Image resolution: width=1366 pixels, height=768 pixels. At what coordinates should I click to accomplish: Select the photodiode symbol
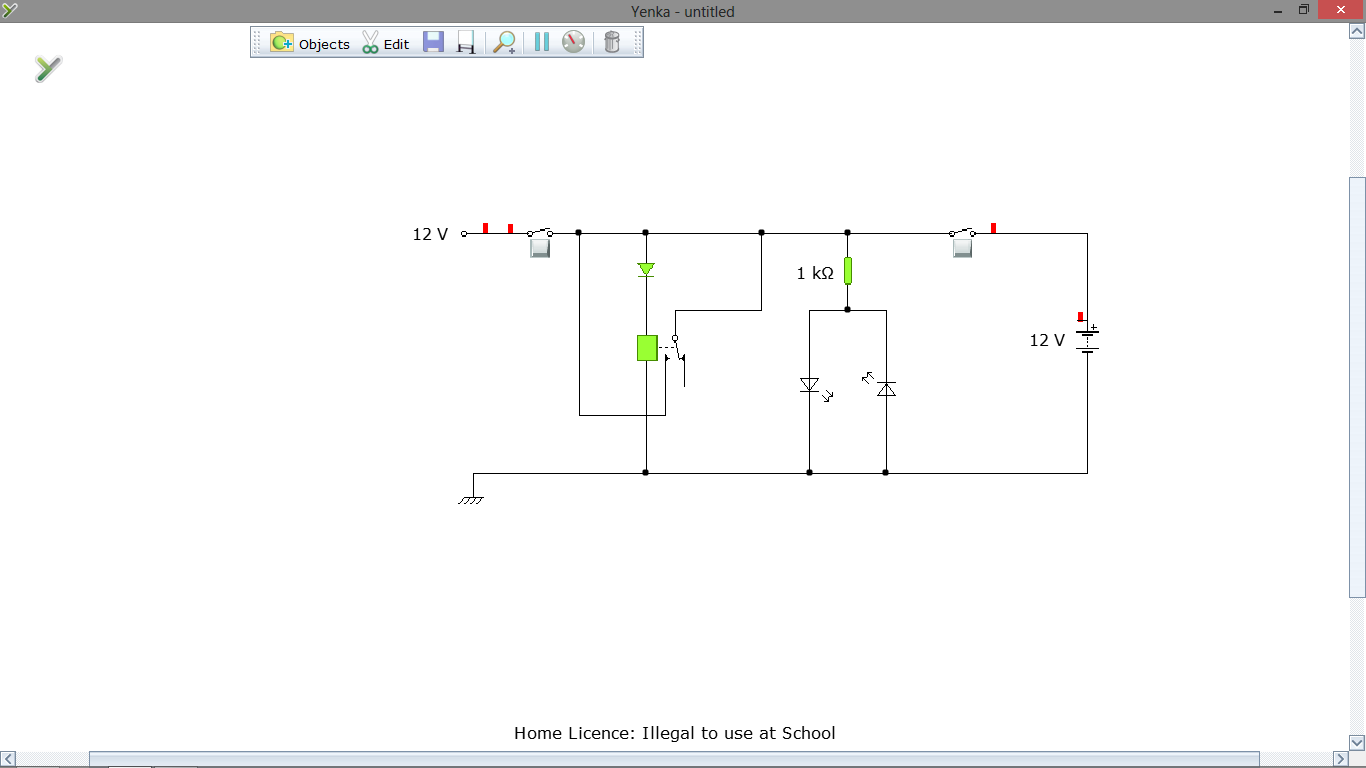(x=881, y=385)
